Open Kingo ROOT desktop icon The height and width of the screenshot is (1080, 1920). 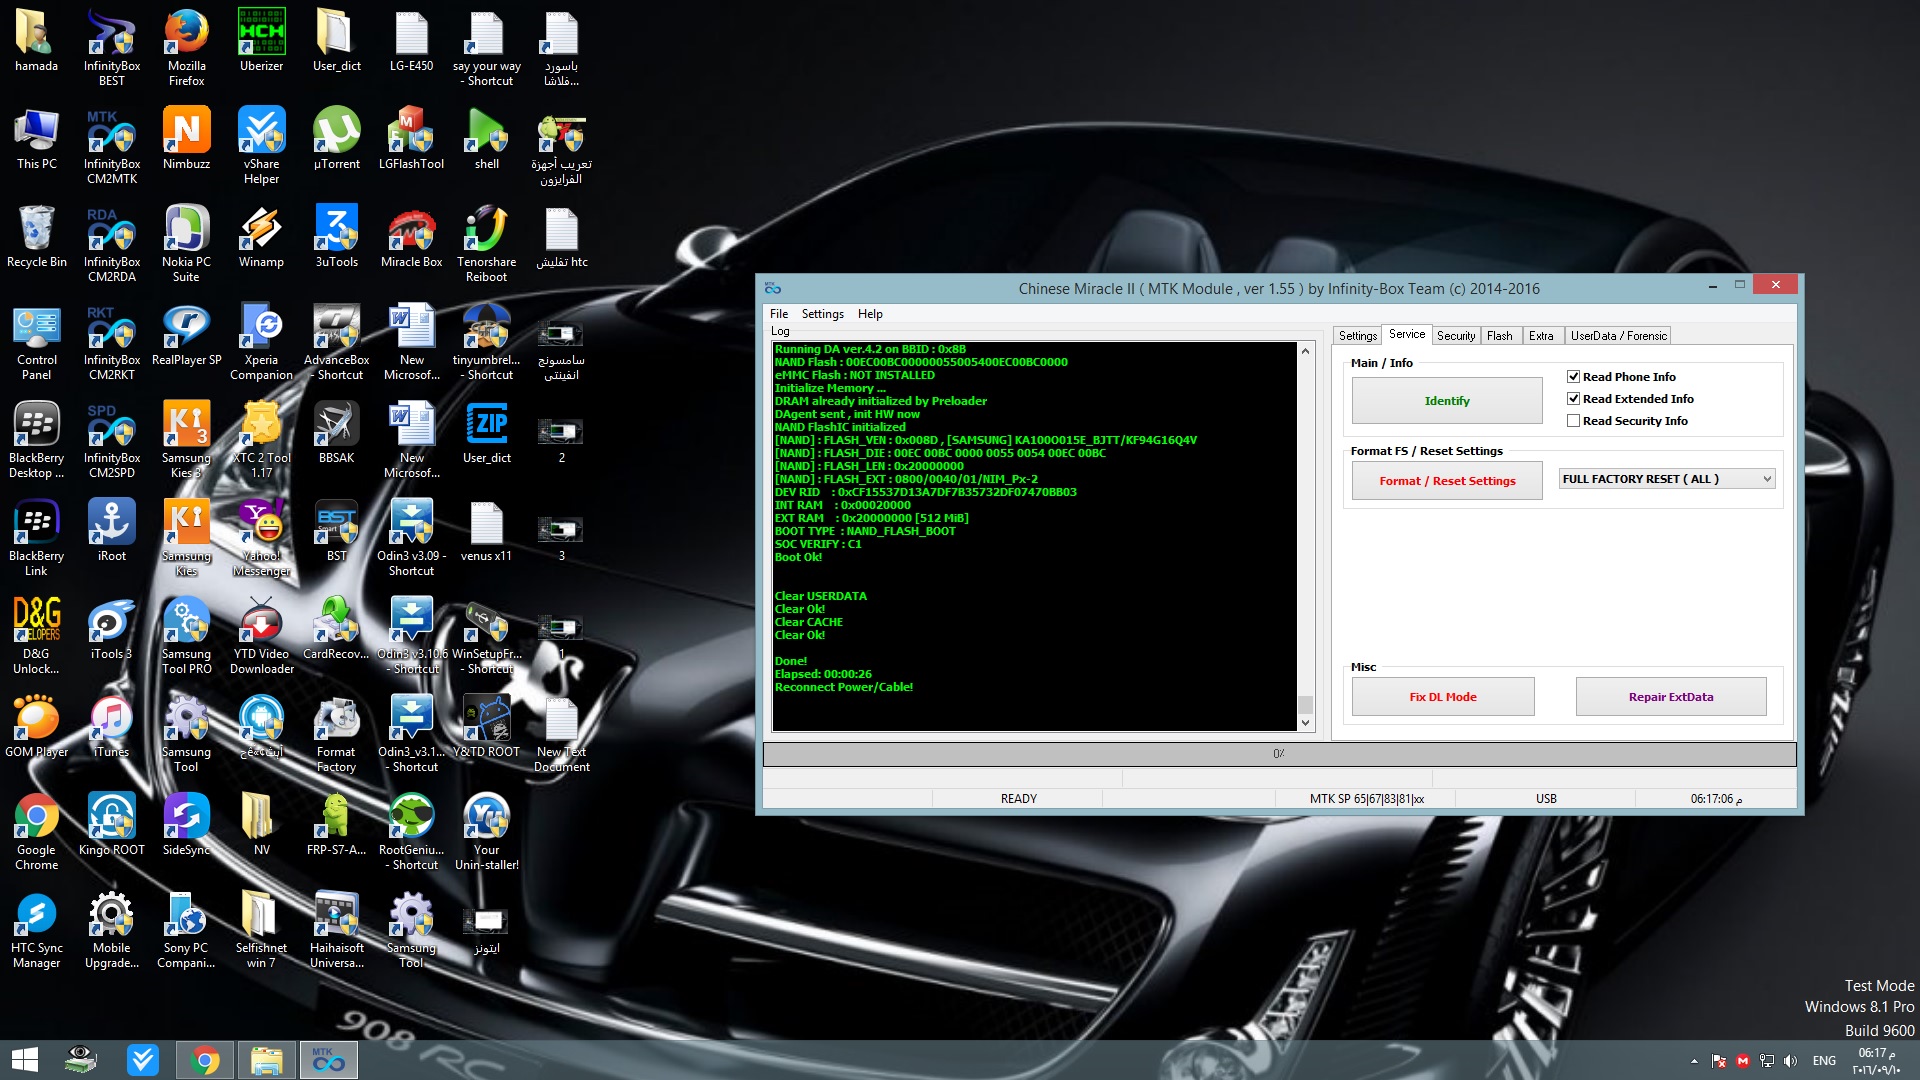(111, 824)
